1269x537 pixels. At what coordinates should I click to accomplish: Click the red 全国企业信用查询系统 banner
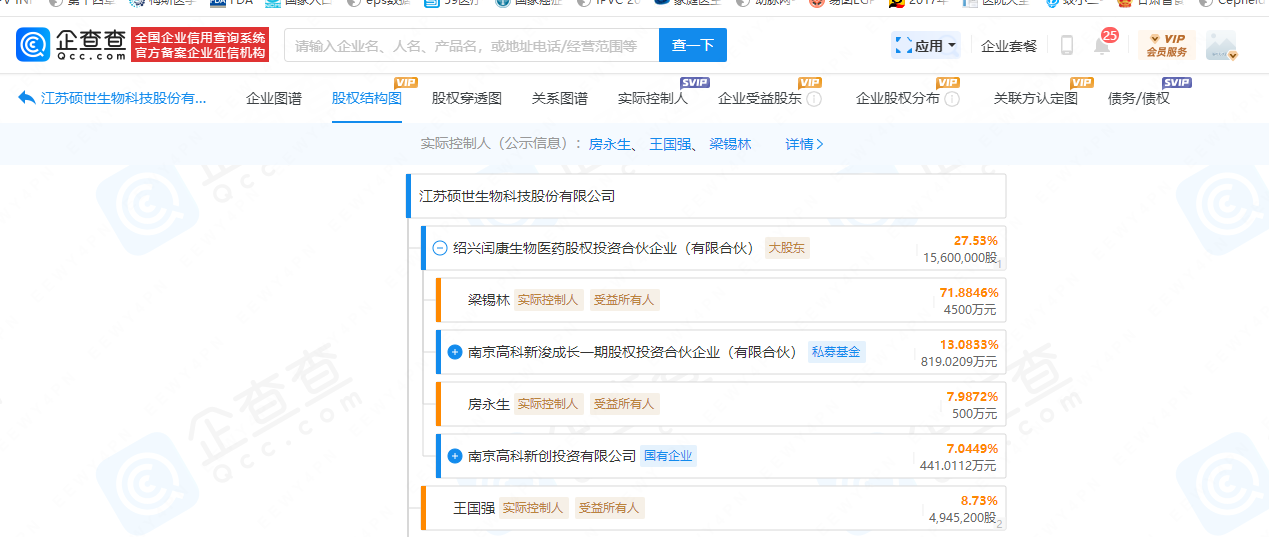(200, 45)
